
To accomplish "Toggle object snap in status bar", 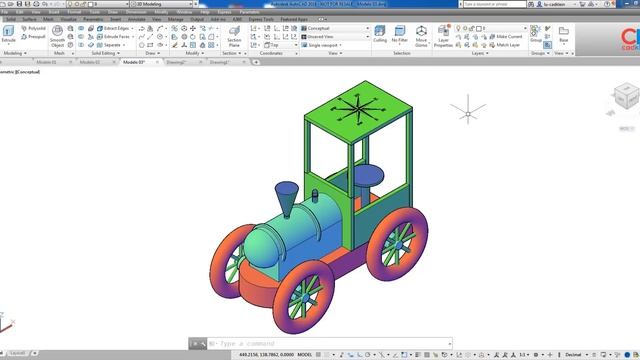I will coord(404,355).
